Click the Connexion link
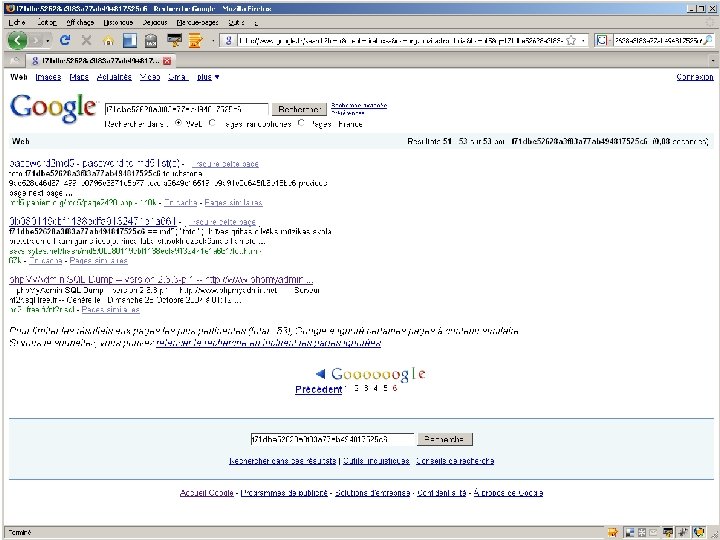This screenshot has height=540, width=720. (695, 77)
